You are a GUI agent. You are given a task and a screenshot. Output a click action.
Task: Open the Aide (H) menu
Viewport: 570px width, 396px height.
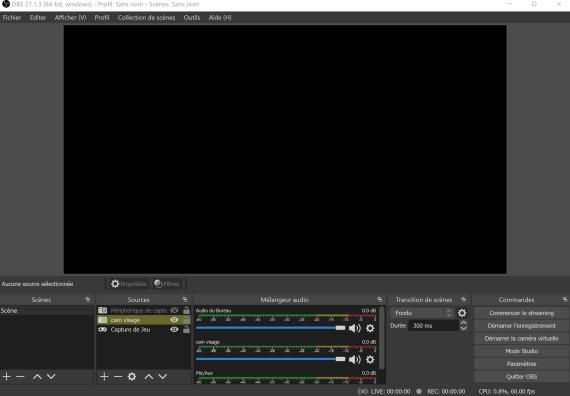[220, 17]
